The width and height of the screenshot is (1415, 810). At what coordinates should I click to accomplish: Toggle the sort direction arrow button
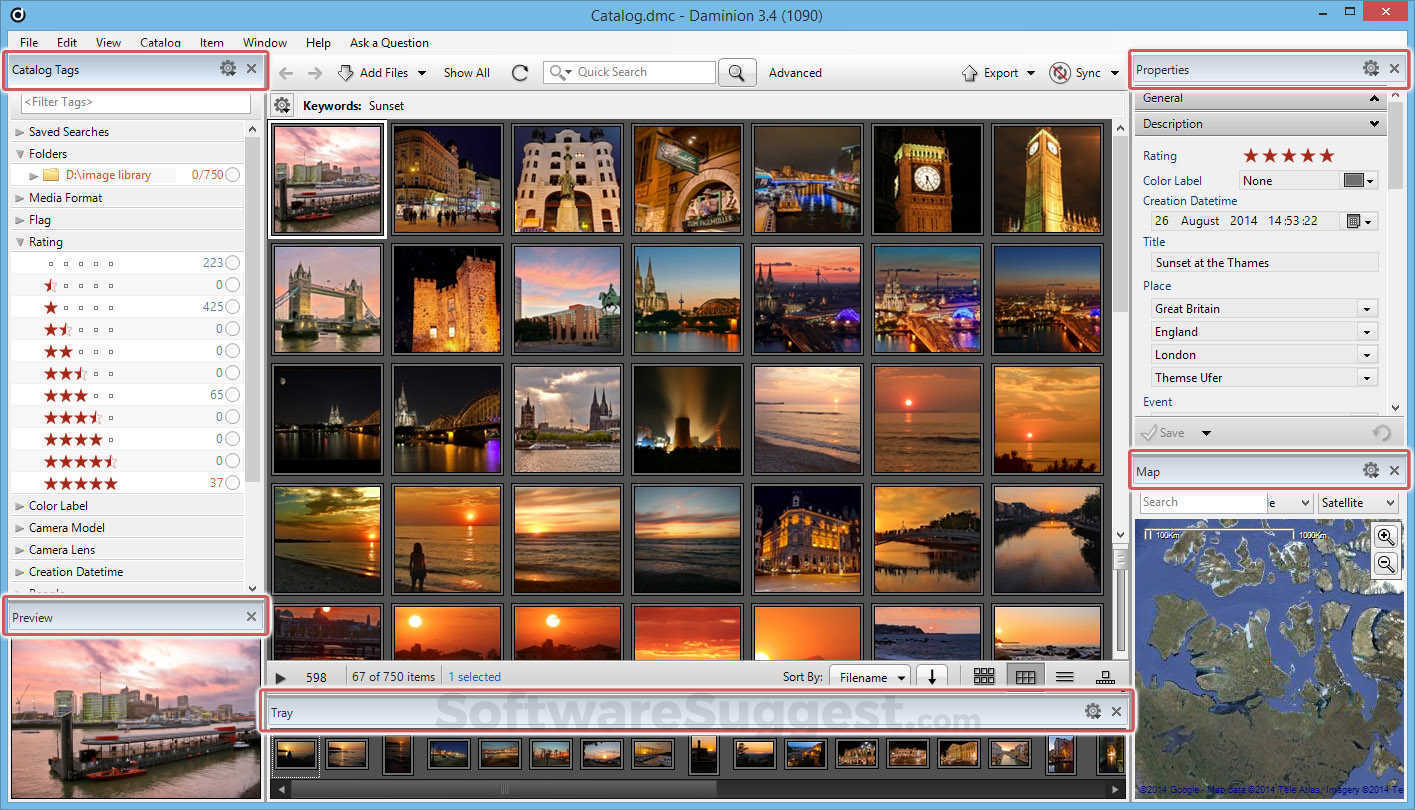tap(932, 677)
